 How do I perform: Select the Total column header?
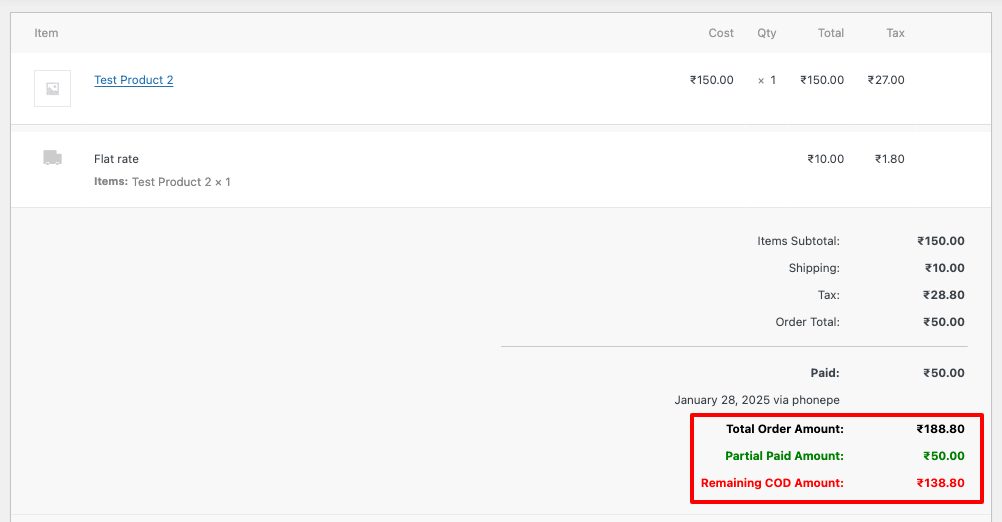click(831, 33)
